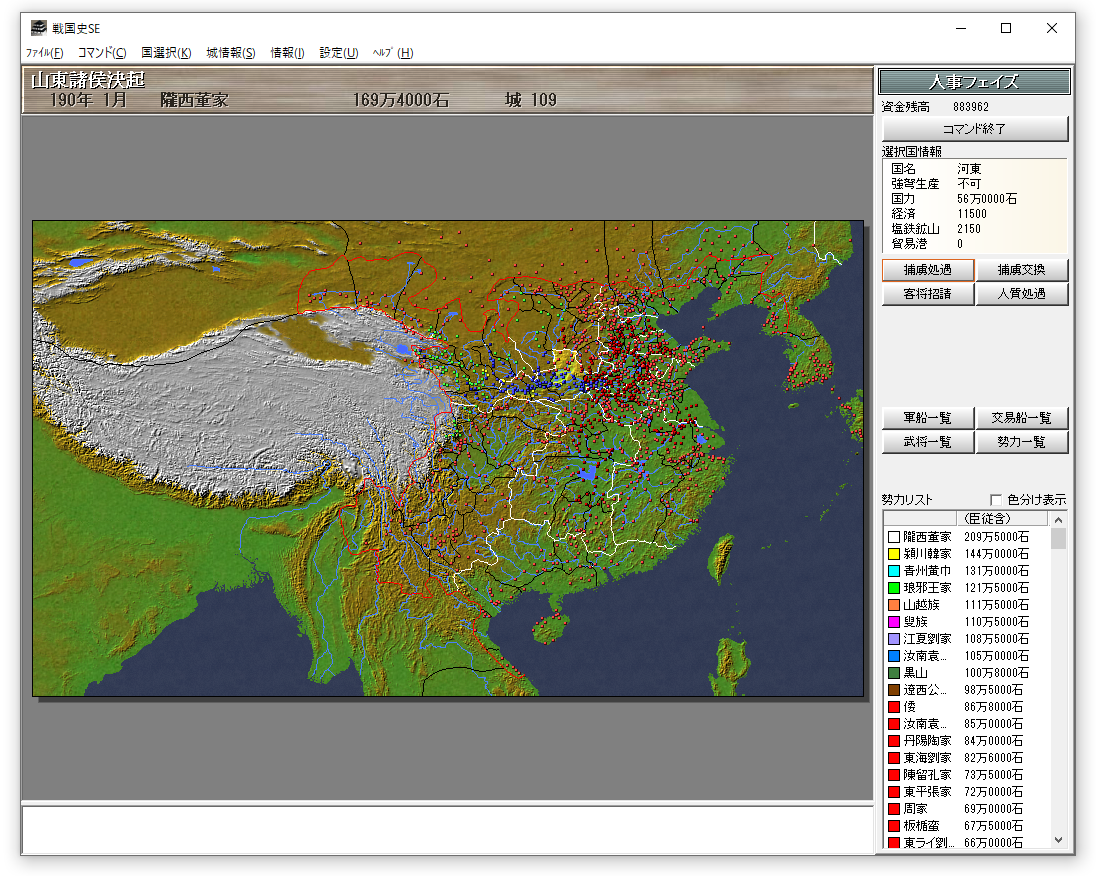Open the 武将一覧 list

pos(927,442)
